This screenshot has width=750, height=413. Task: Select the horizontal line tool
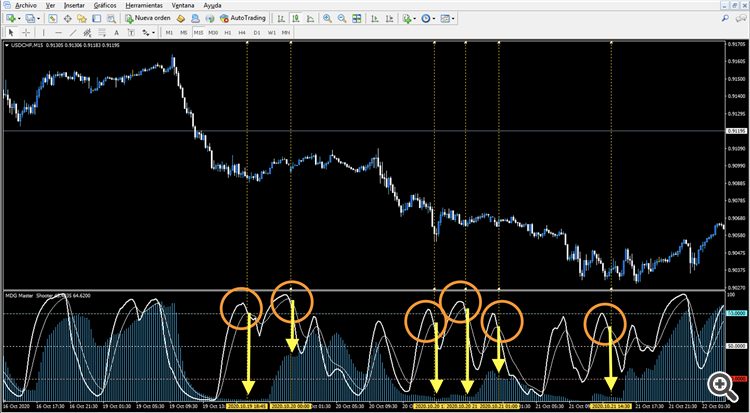click(x=58, y=33)
